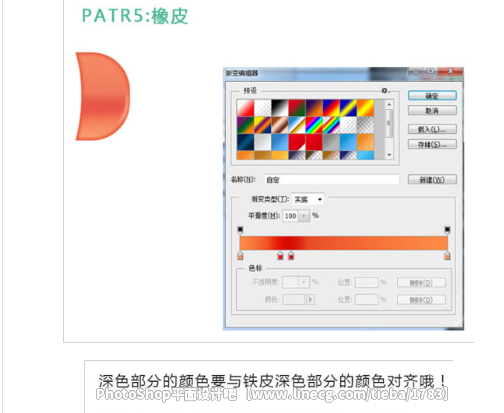Select the second red color stop
This screenshot has width=504, height=413.
[x=291, y=256]
